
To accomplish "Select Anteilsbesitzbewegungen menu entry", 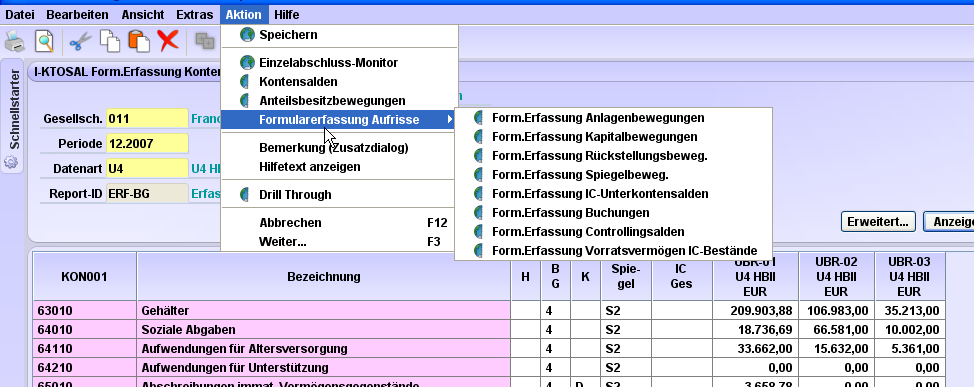I will click(x=339, y=101).
